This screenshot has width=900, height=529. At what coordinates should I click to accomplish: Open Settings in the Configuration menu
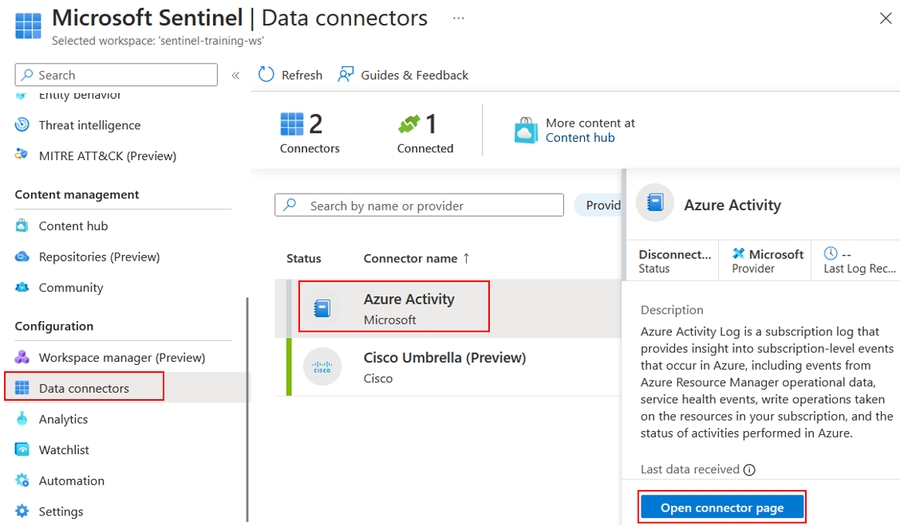click(61, 511)
